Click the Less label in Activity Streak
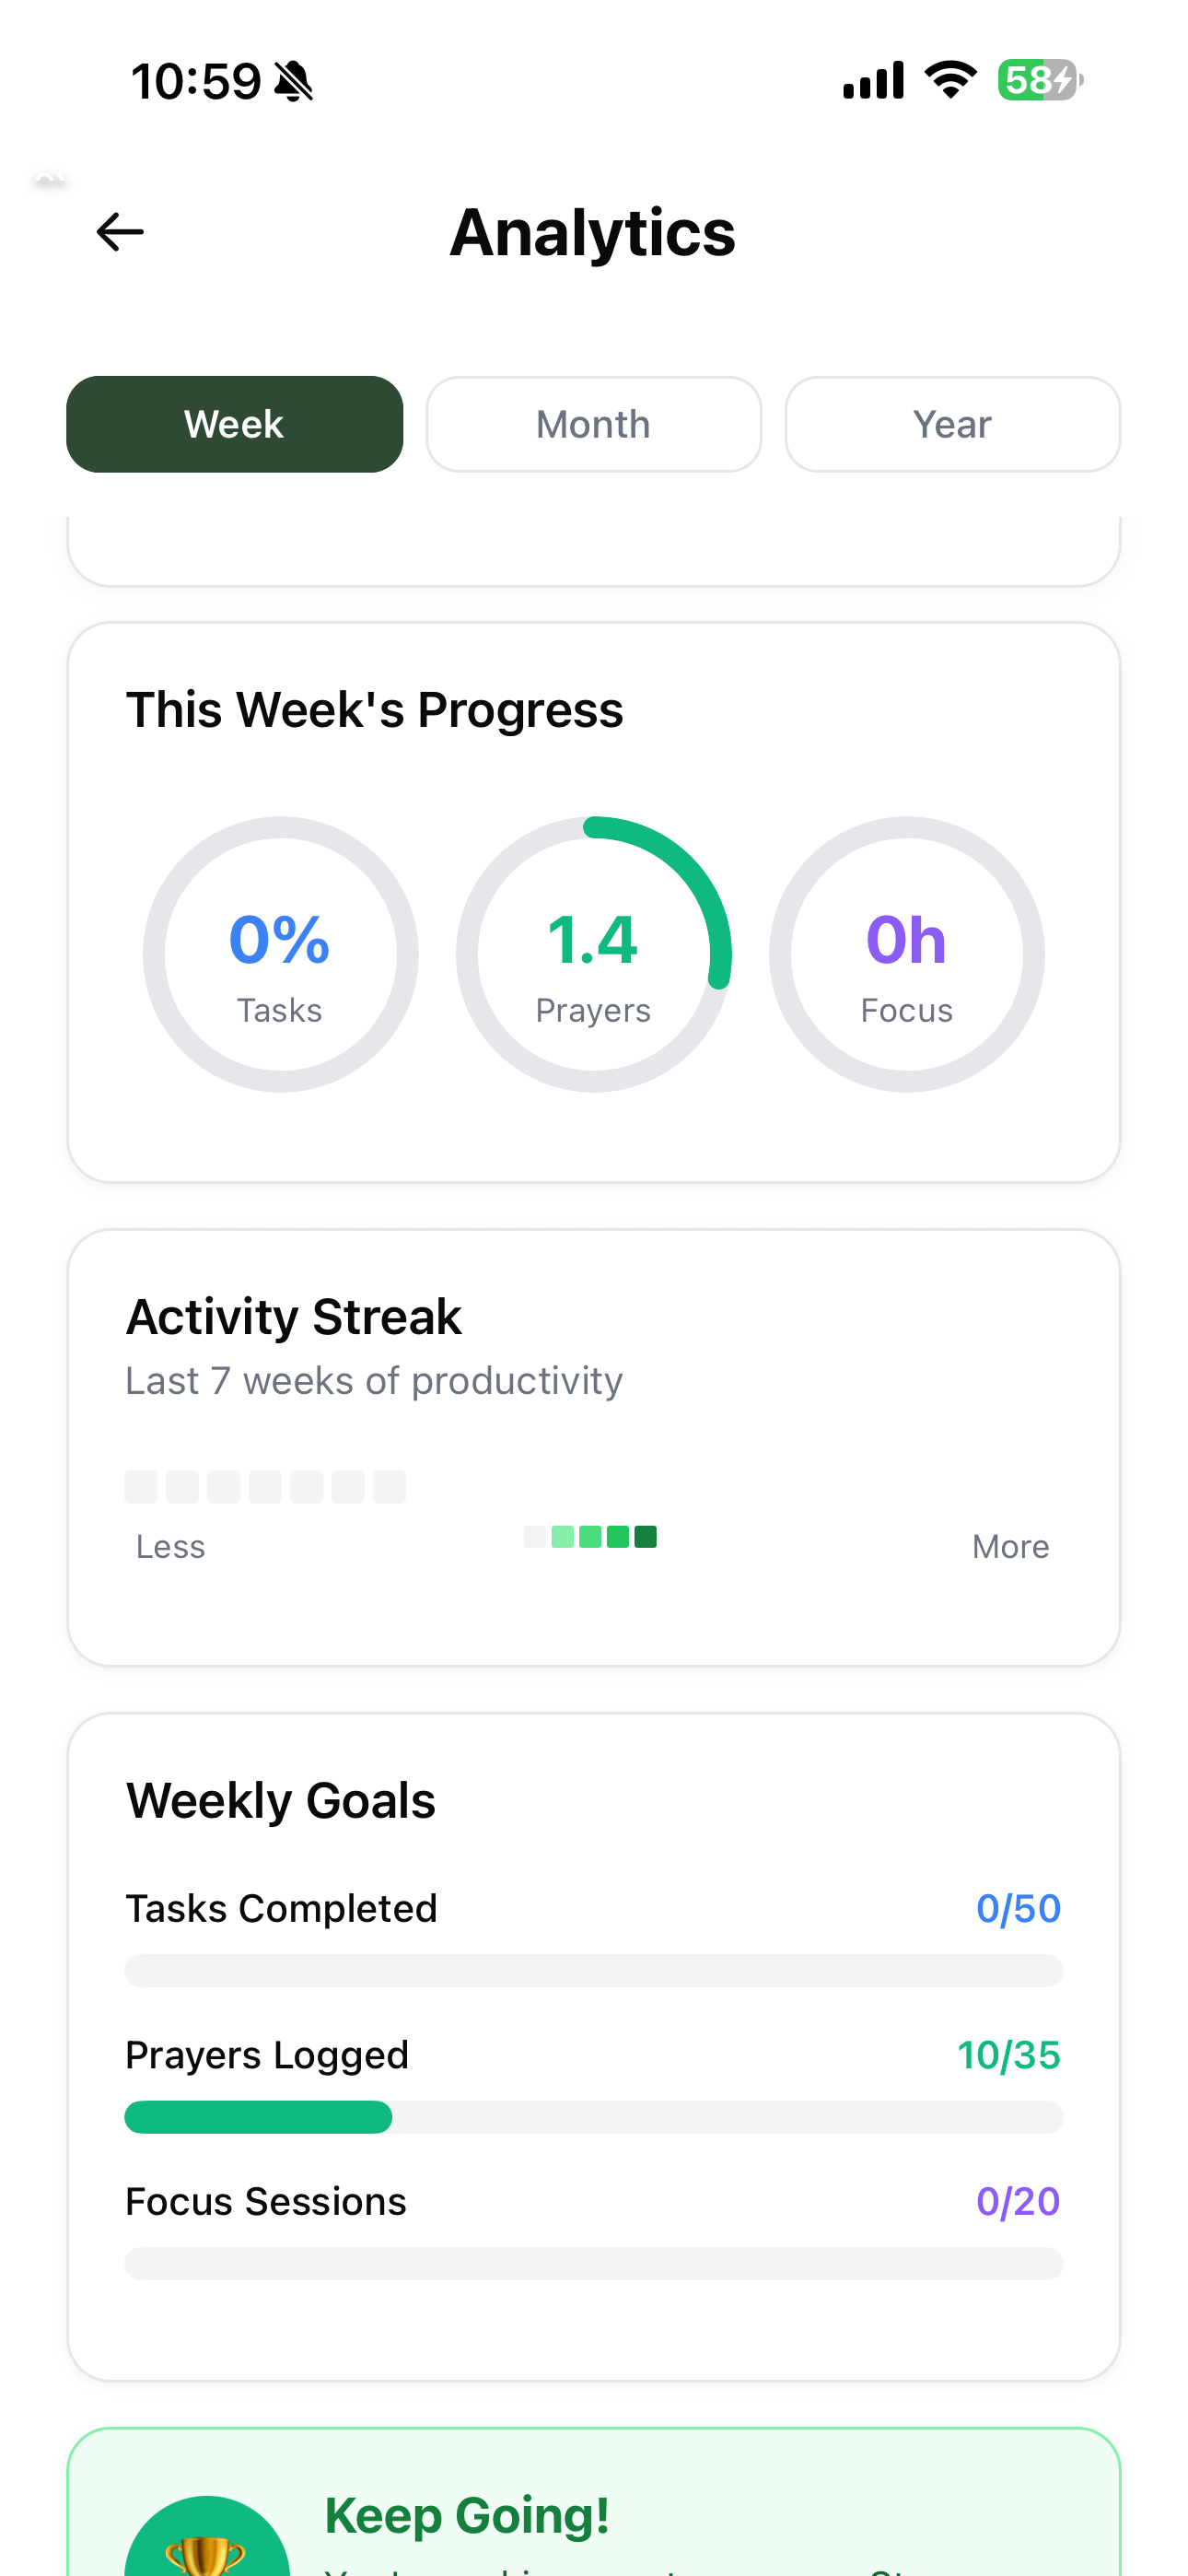The image size is (1188, 2576). pos(170,1546)
